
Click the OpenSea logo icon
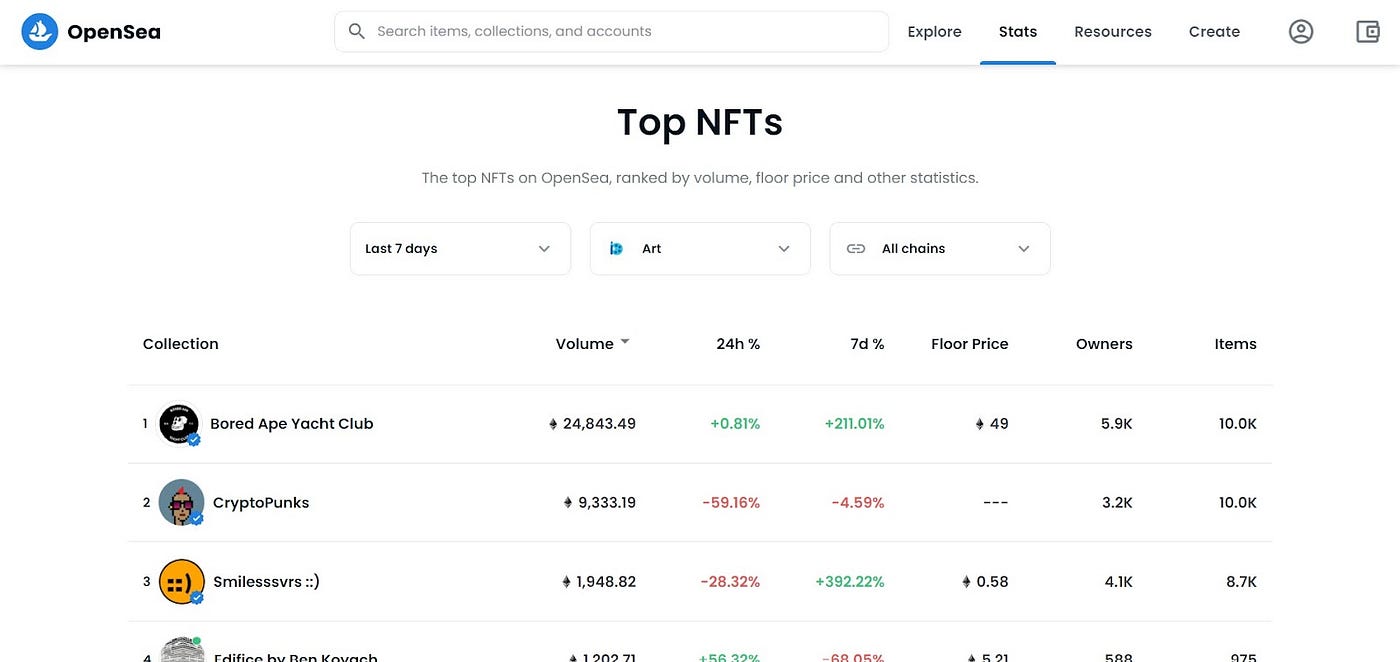pyautogui.click(x=40, y=32)
